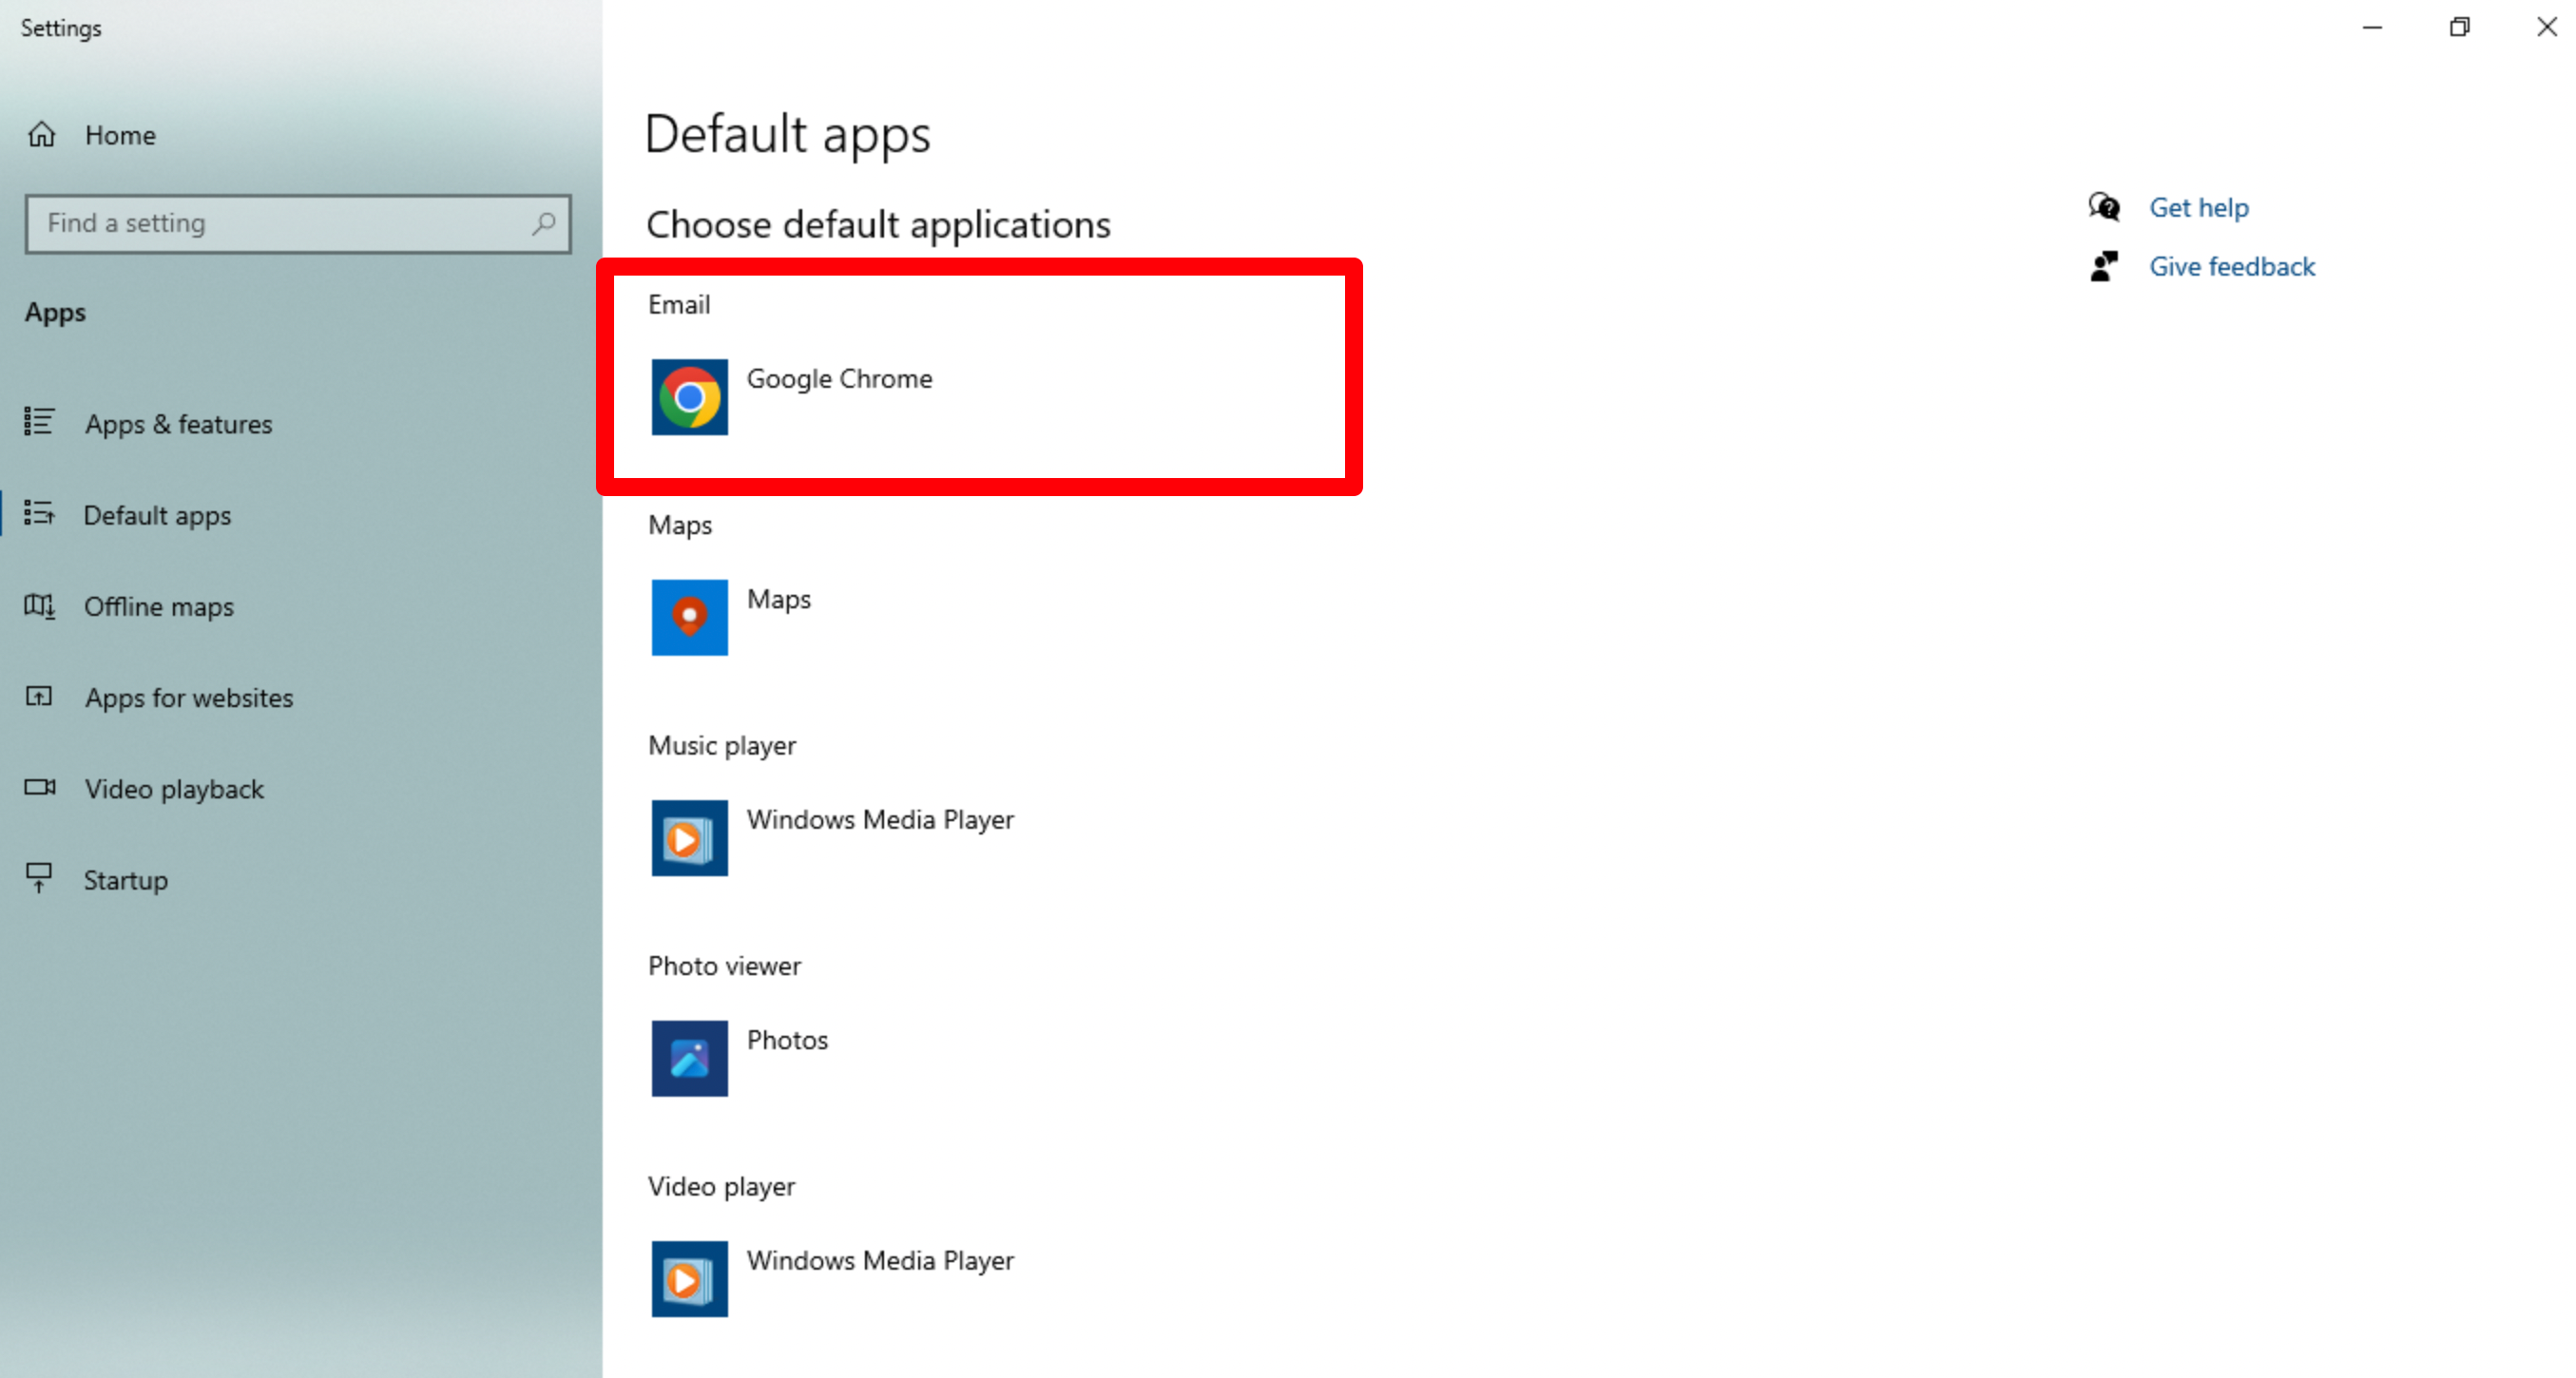The height and width of the screenshot is (1378, 2576).
Task: Click the Maps app pin icon
Action: click(690, 617)
